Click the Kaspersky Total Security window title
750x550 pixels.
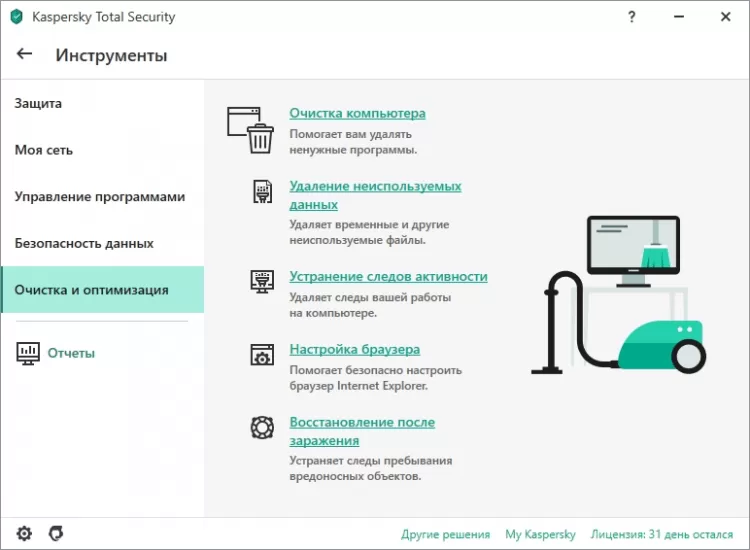click(x=103, y=17)
